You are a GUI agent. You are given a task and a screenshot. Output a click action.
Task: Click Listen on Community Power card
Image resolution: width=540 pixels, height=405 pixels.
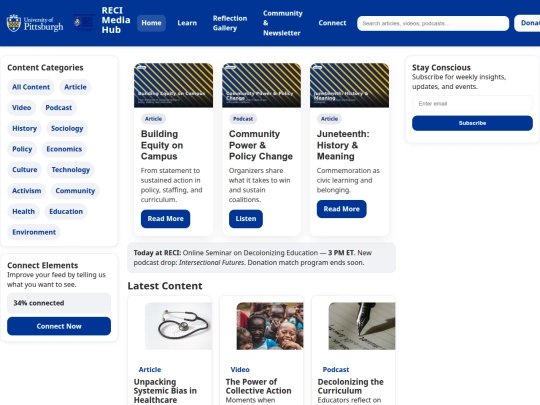(246, 219)
